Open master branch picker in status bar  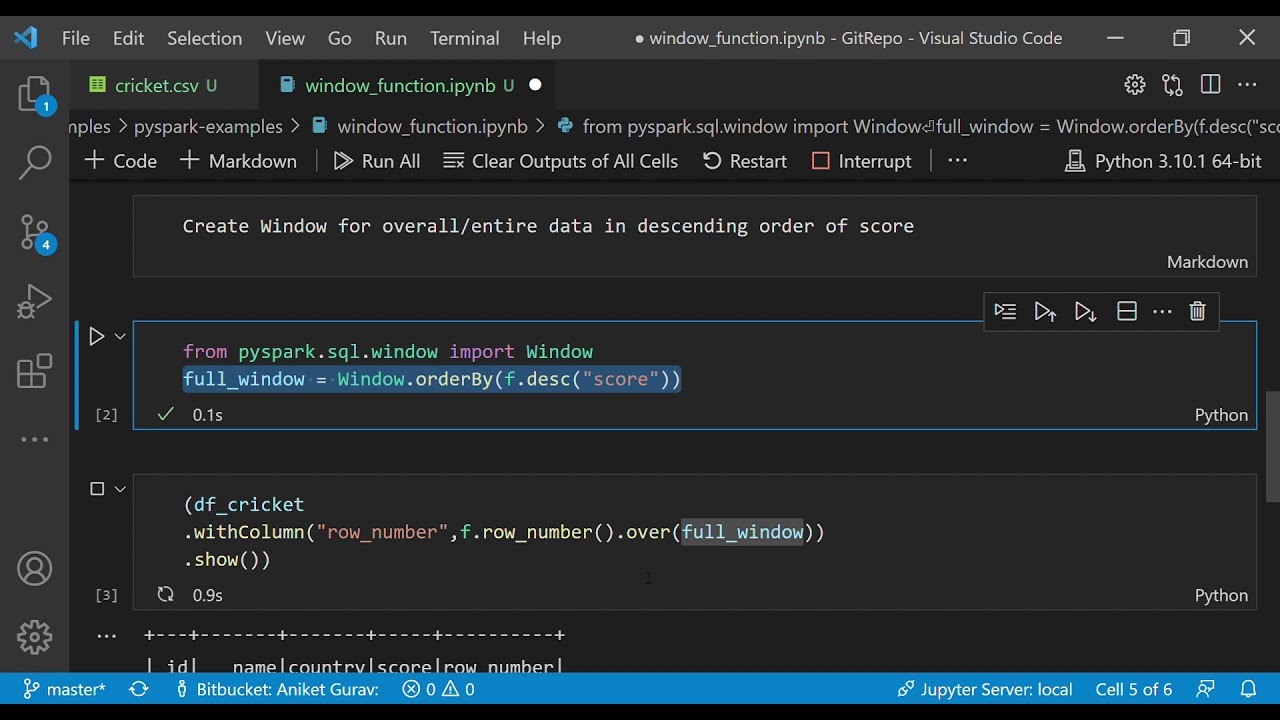pyautogui.click(x=65, y=689)
